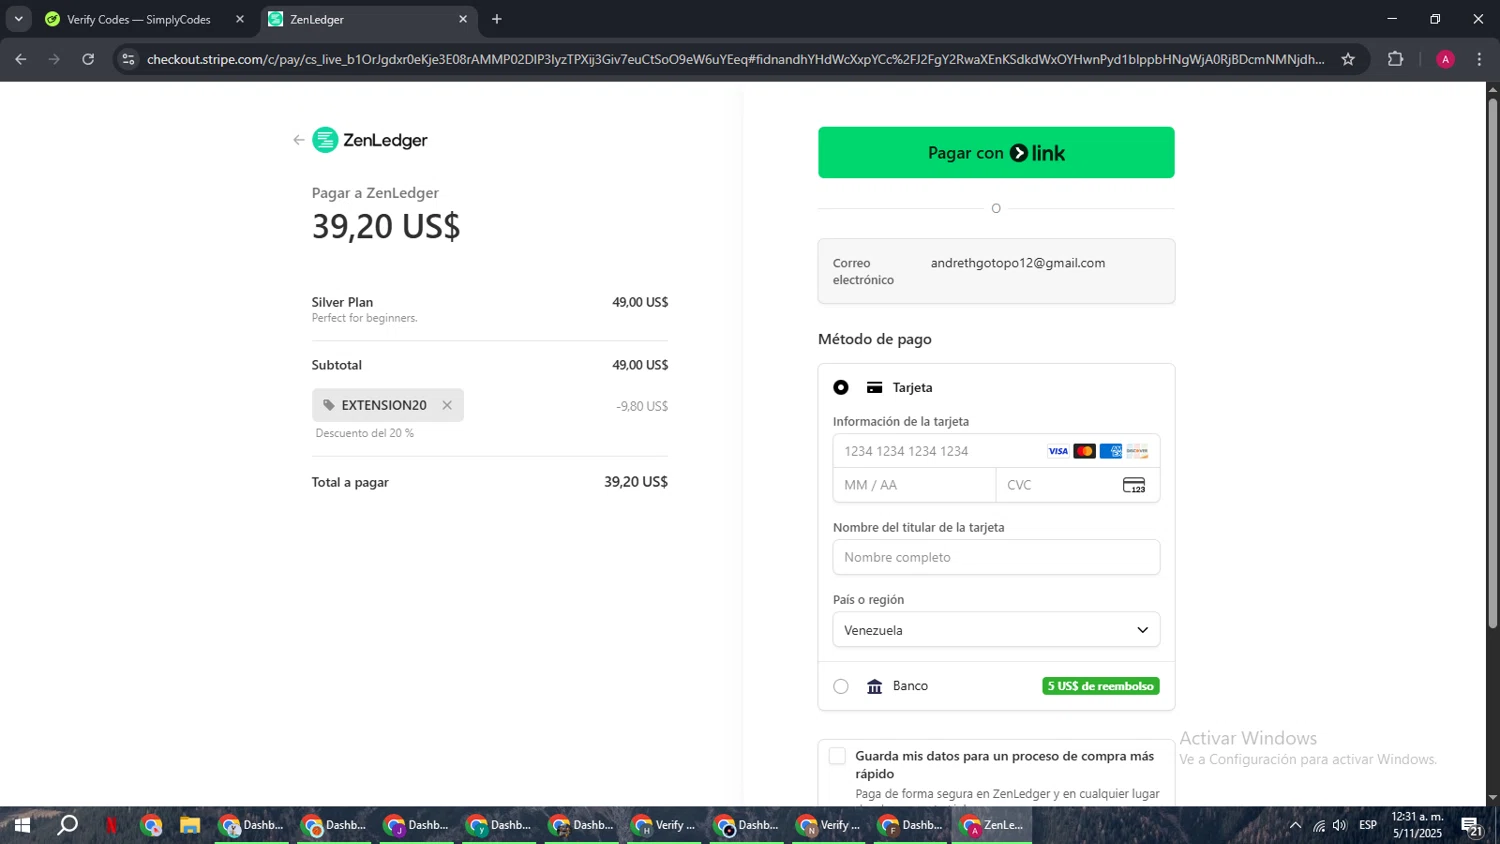Click the browser address bar URL
Image resolution: width=1500 pixels, height=844 pixels.
point(735,59)
